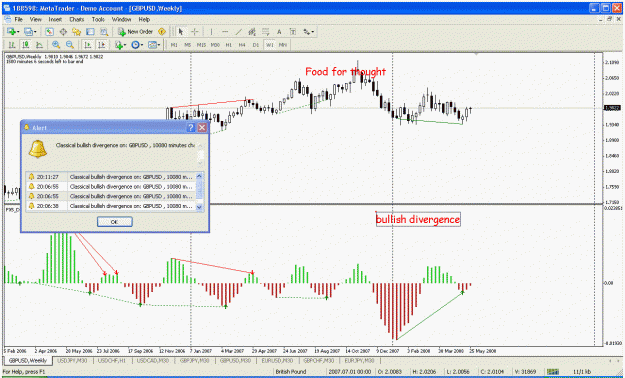Select the Fibonacci Retracement tool
Screen dimensions: 625x378
coord(265,32)
